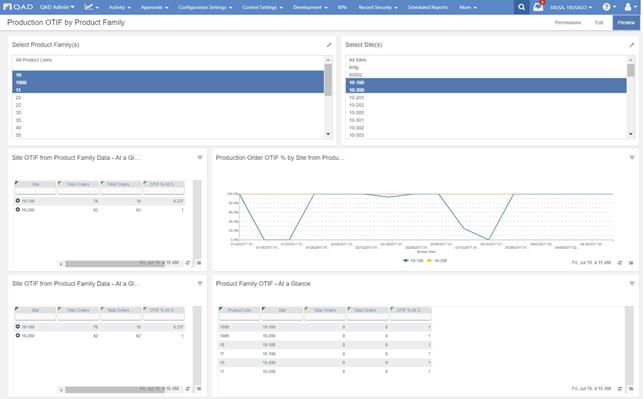Refresh the Product Family OTIF At a Glance panel

[620, 388]
